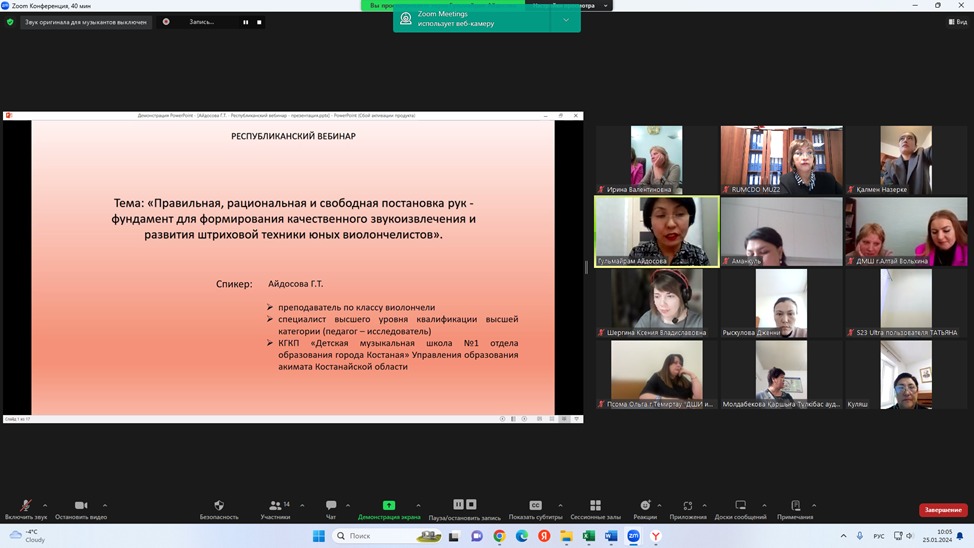Pause recording in bottom toolbar
Viewport: 974px width, 548px height.
point(458,505)
